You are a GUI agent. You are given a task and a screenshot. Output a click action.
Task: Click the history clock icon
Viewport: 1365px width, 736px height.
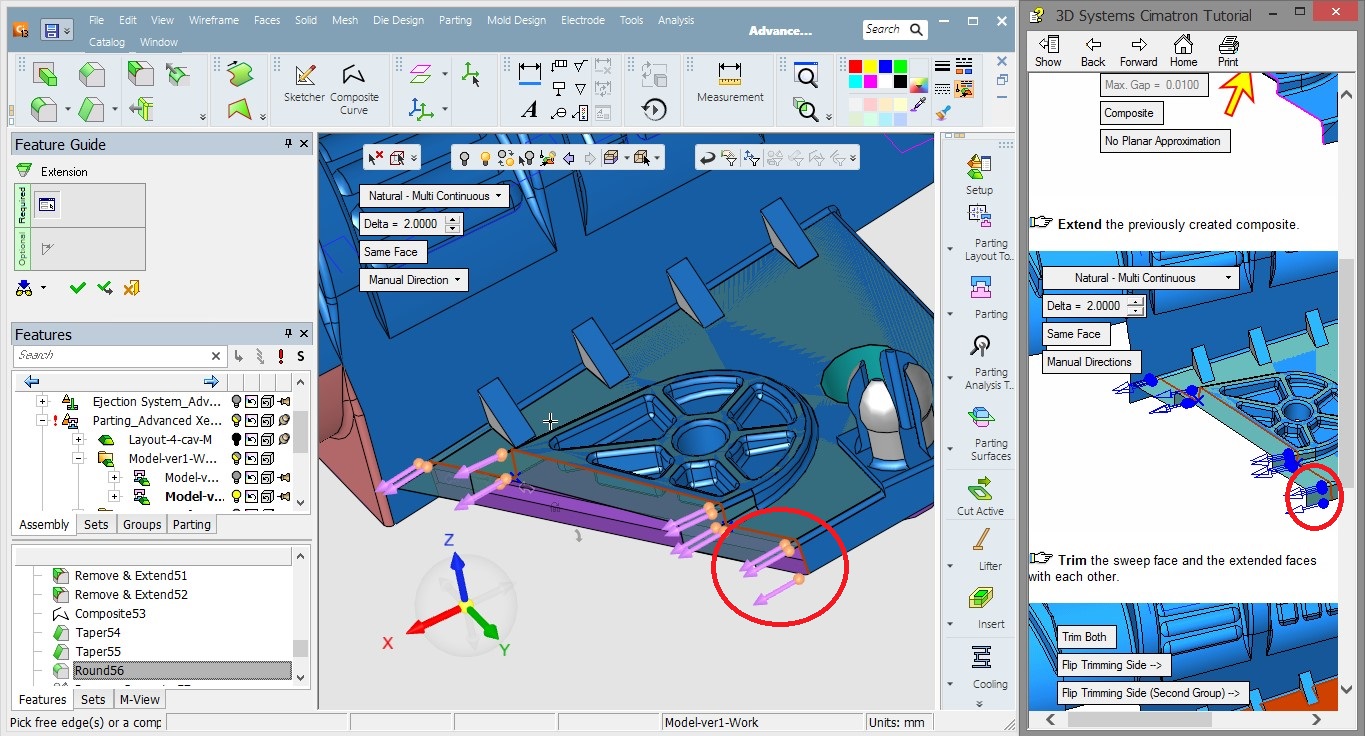[x=654, y=108]
